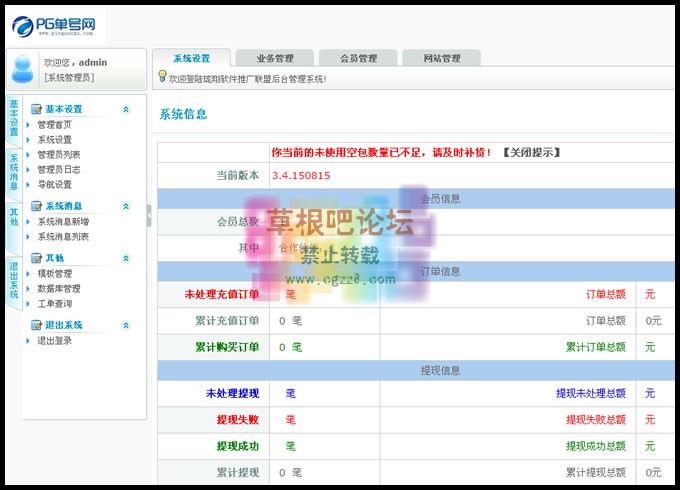680x490 pixels.
Task: Click the admin user avatar icon
Action: coord(23,69)
